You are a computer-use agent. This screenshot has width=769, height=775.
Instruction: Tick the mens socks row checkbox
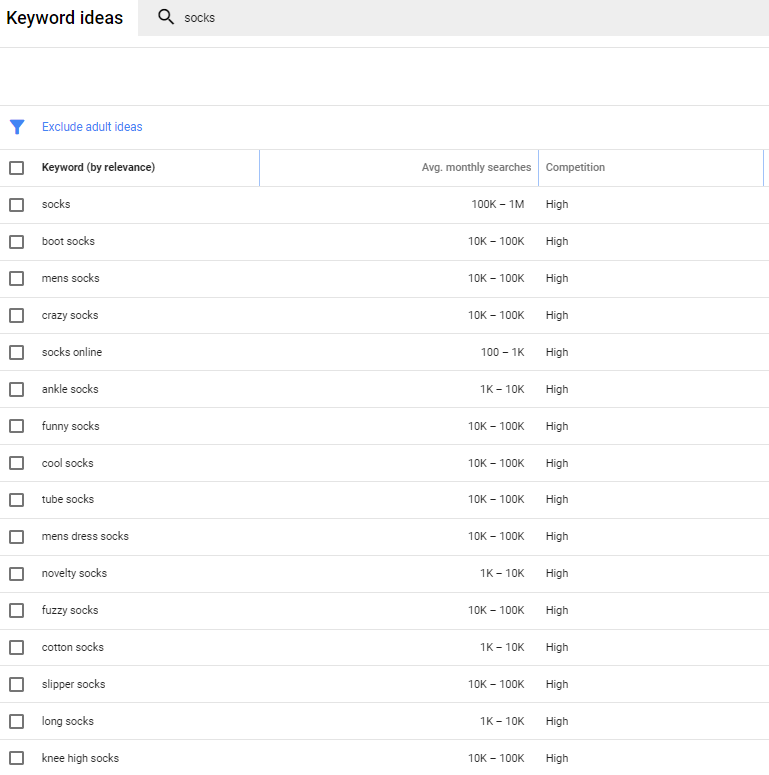pos(16,278)
